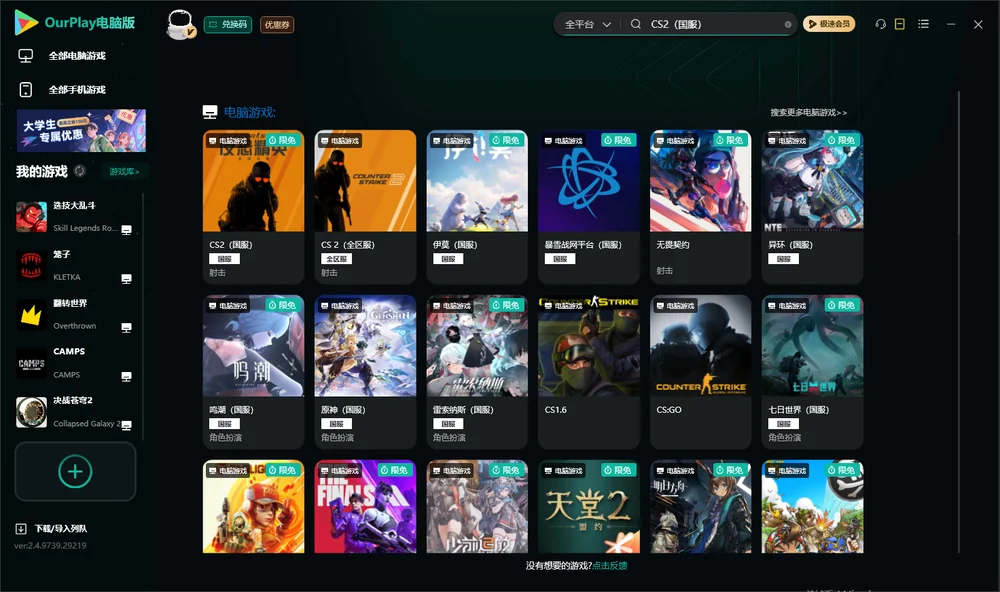Open the CS:GO game card

[x=700, y=372]
